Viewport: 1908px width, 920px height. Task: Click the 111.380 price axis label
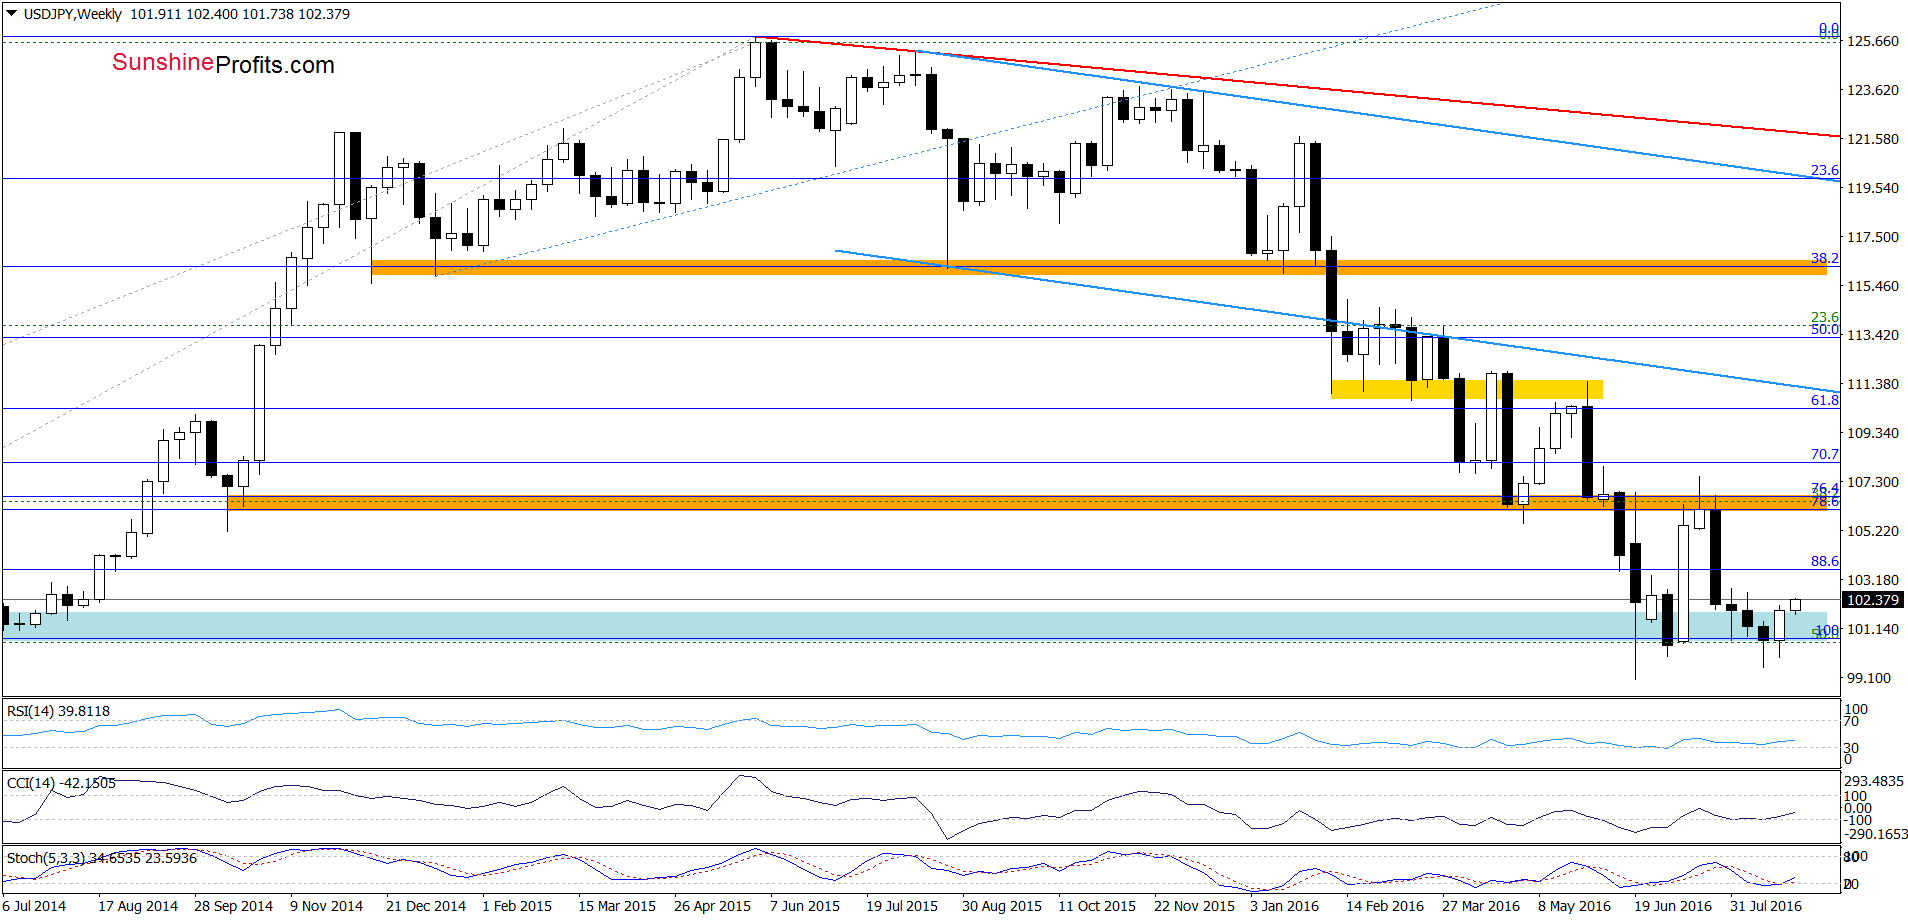point(1873,384)
